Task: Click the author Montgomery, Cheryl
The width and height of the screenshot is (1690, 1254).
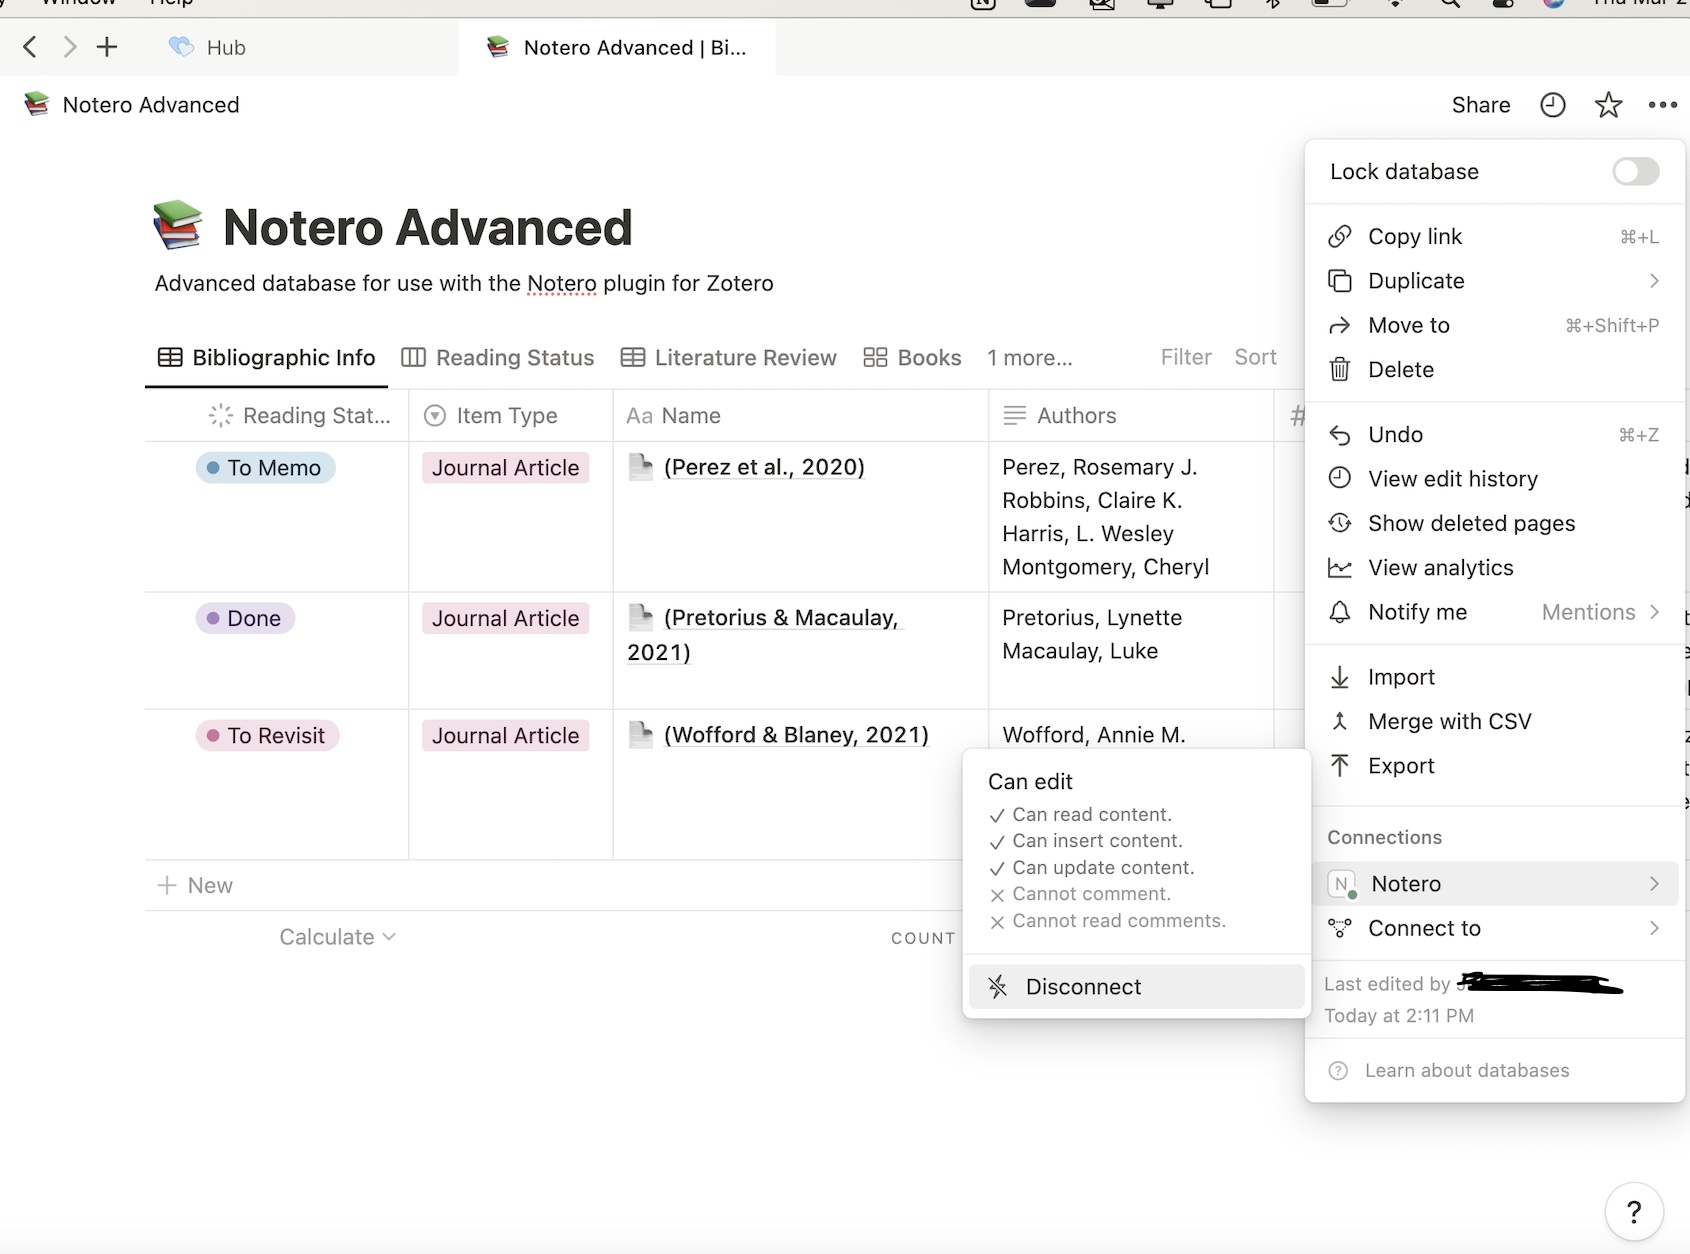Action: [x=1106, y=567]
